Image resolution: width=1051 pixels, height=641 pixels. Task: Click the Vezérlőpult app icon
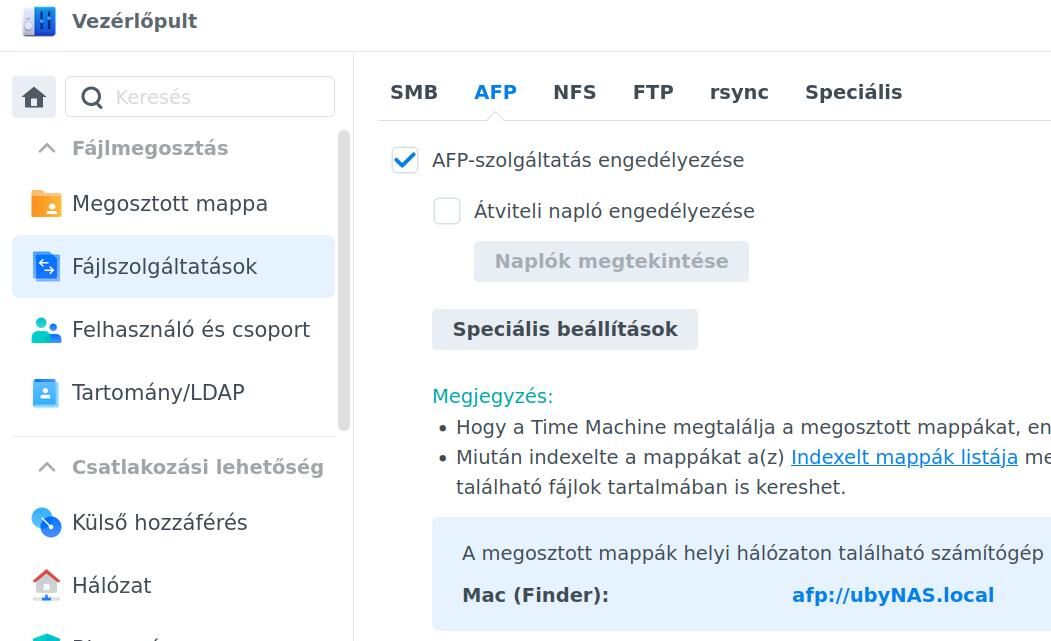pos(39,21)
